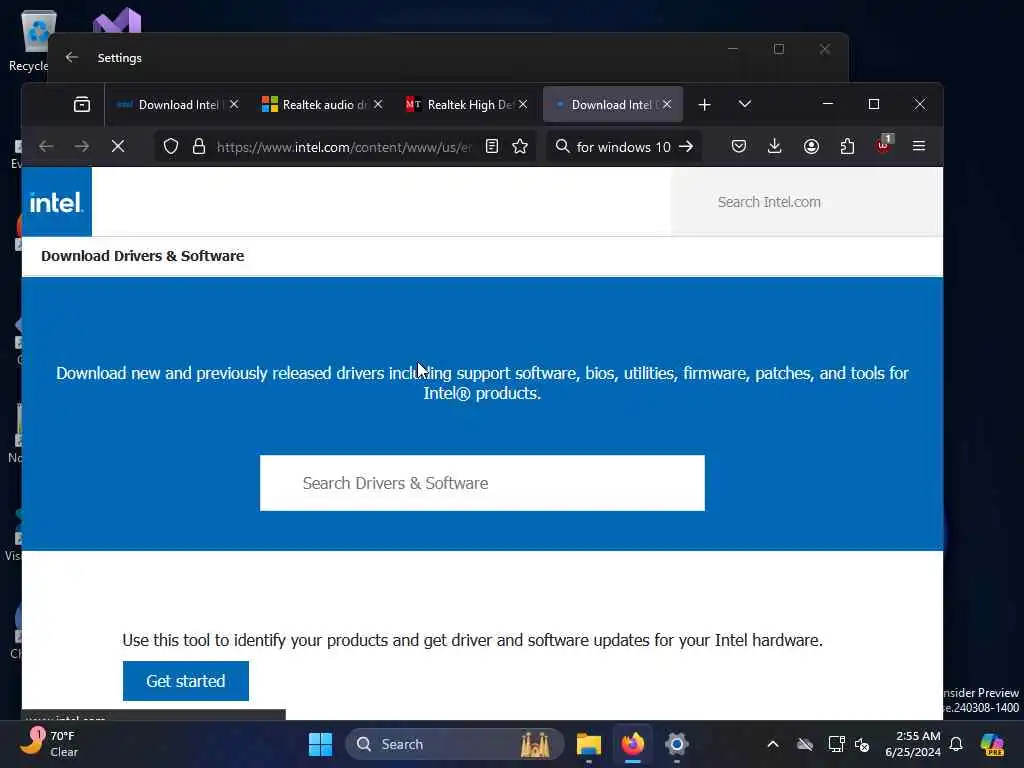The image size is (1024, 768).
Task: Close the Realtek audio driver tab
Action: (378, 104)
